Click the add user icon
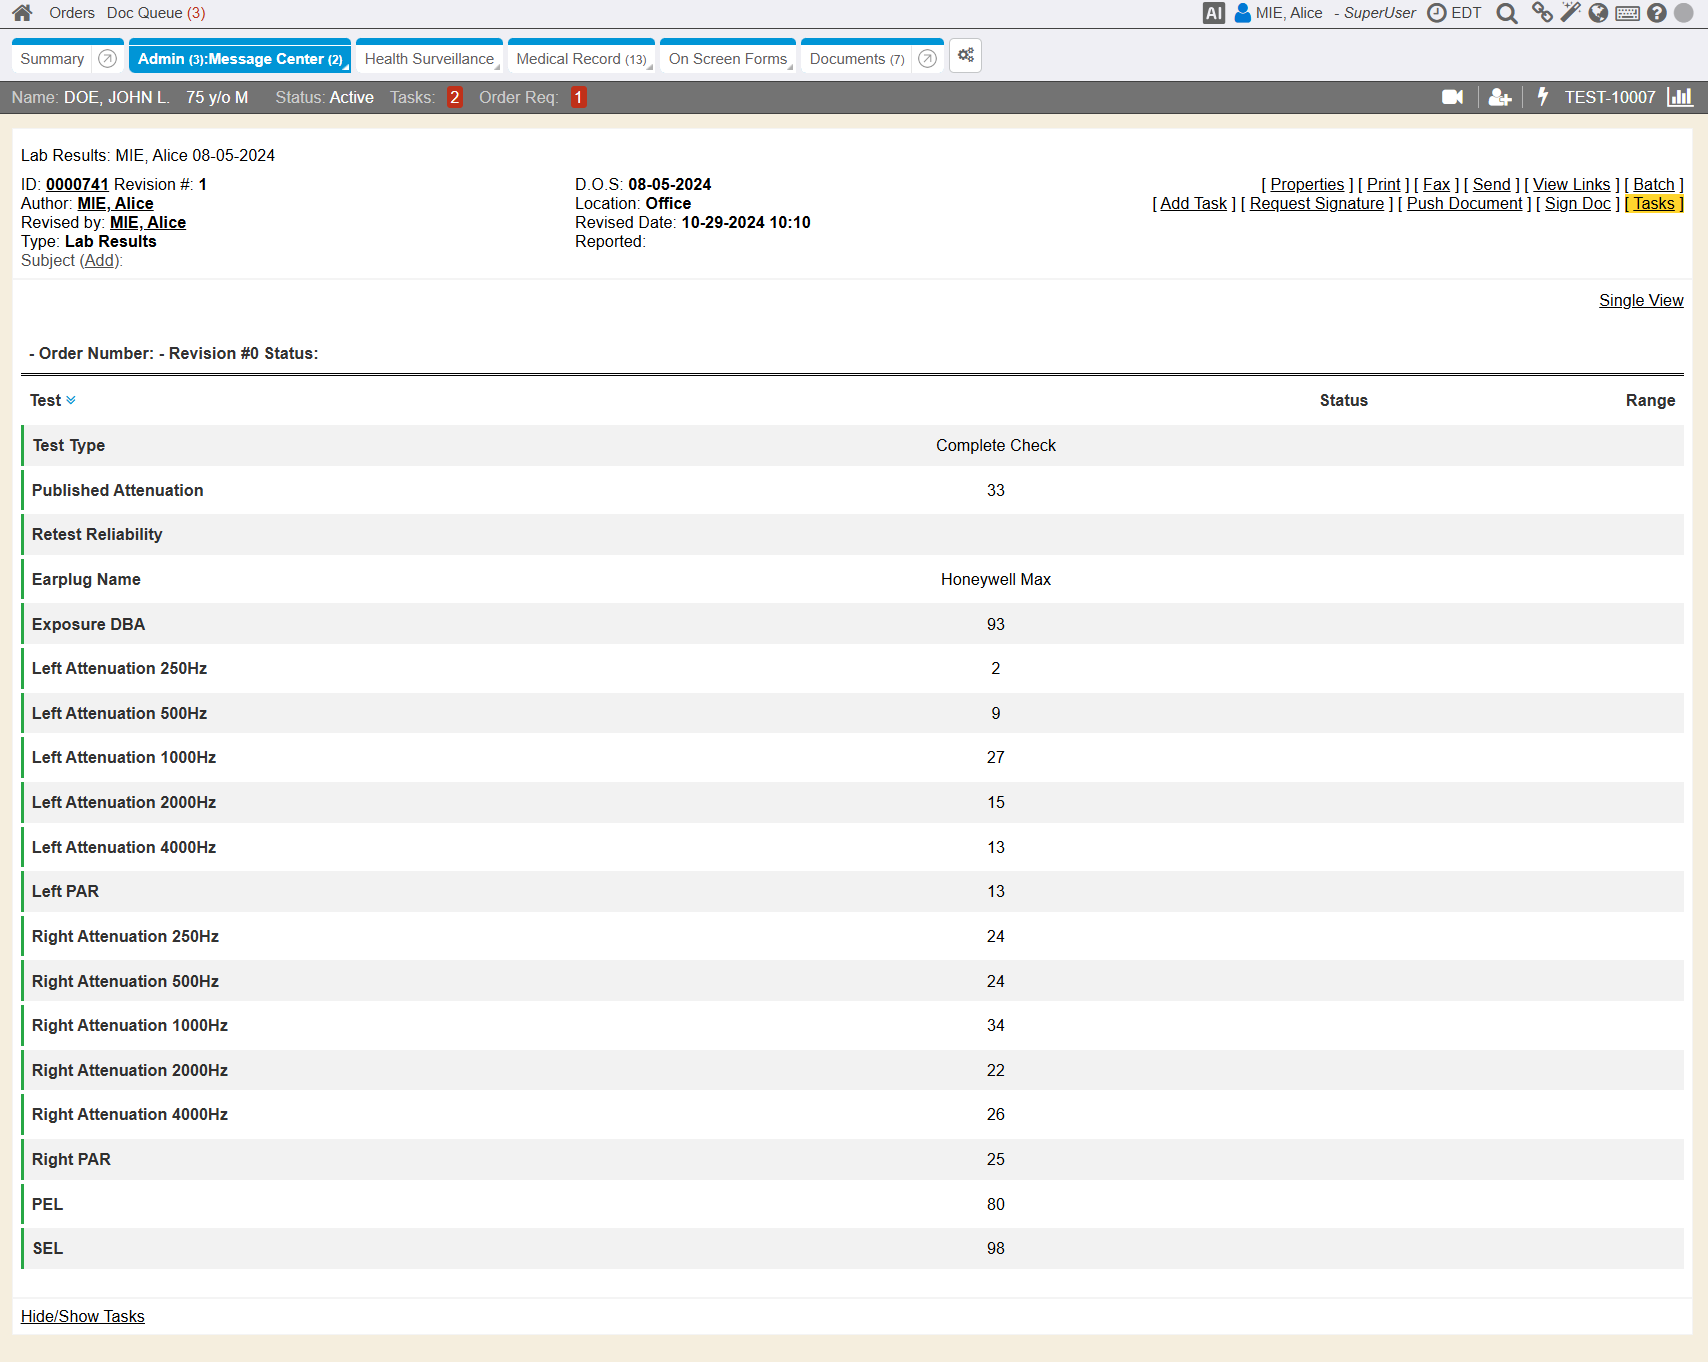 pyautogui.click(x=1499, y=97)
